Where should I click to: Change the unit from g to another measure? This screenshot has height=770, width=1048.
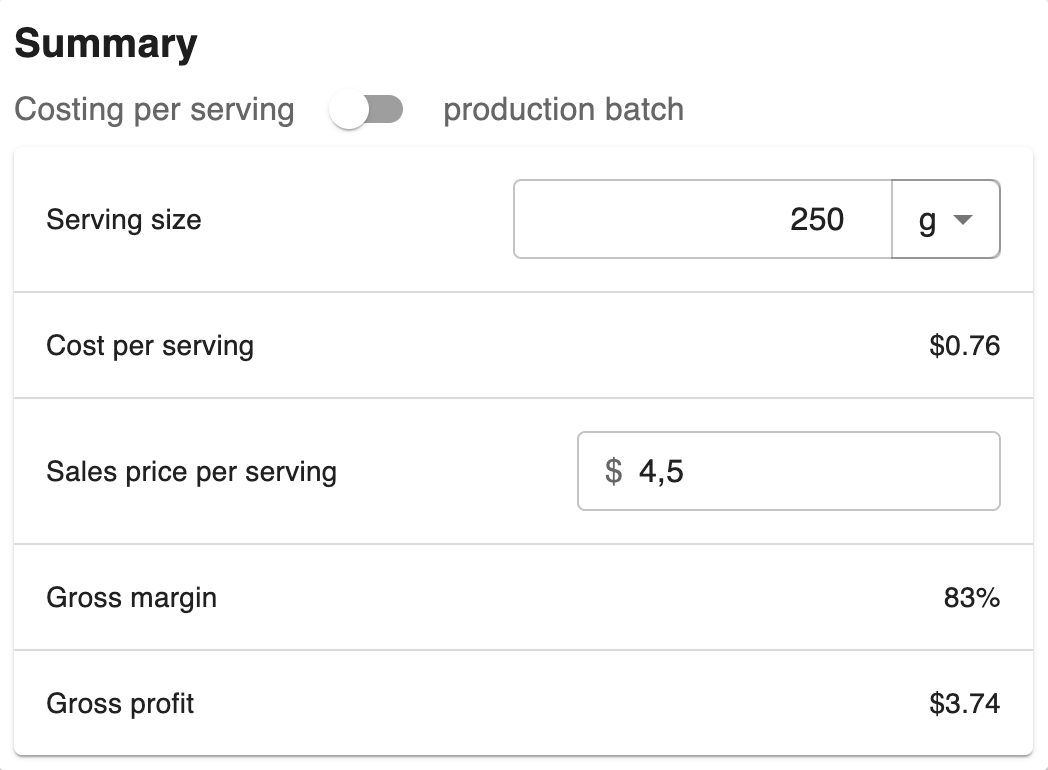tap(945, 219)
